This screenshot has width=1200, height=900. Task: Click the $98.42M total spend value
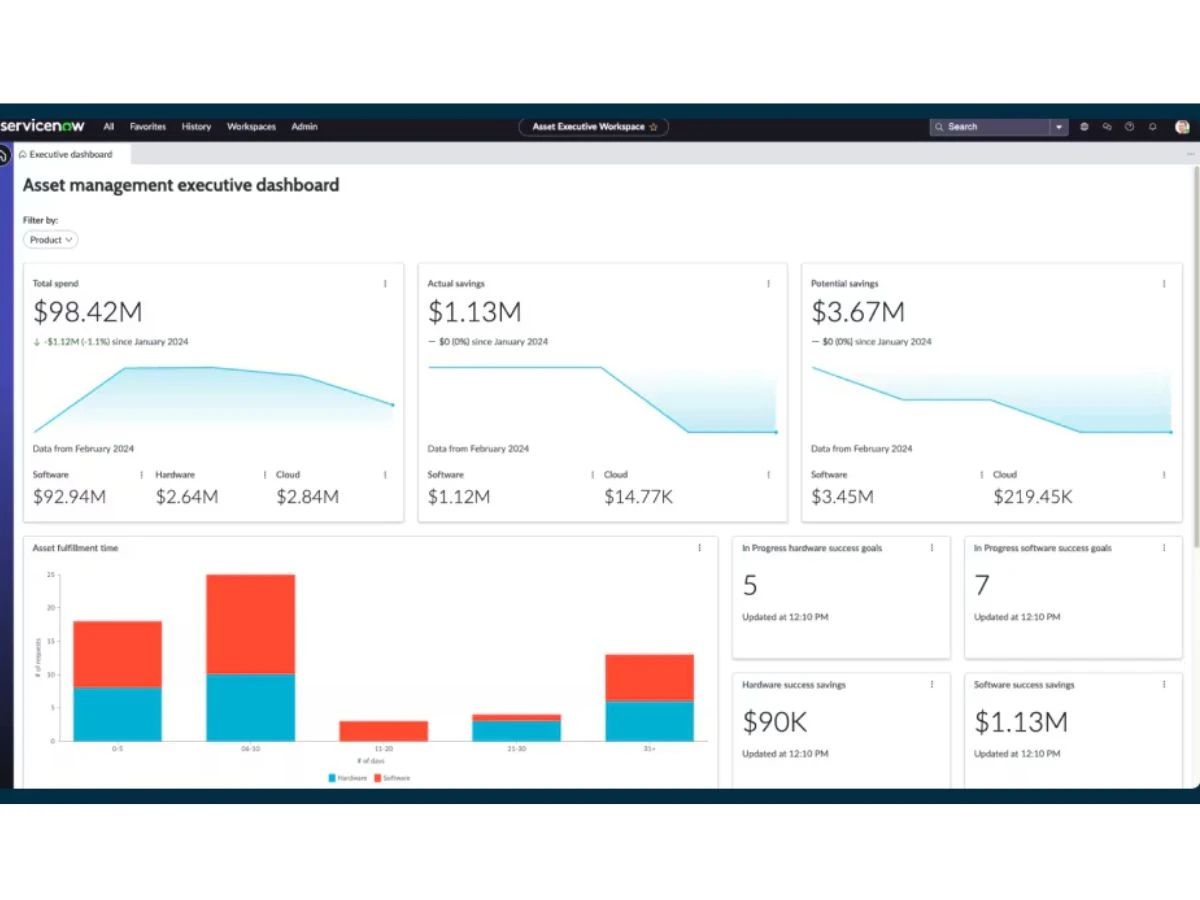tap(88, 312)
